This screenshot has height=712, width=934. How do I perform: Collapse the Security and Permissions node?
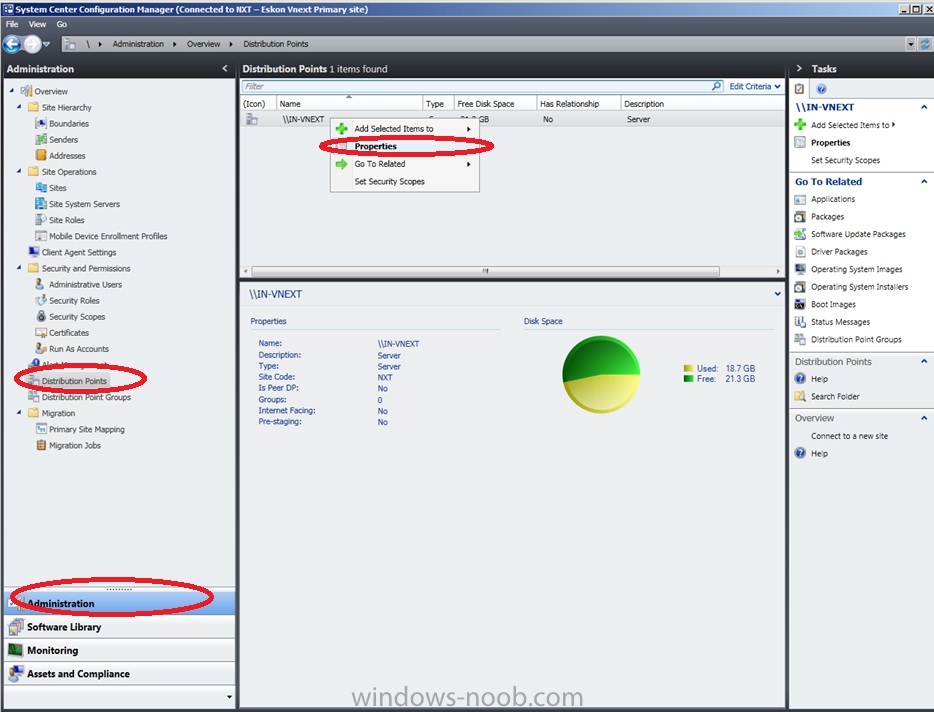click(19, 268)
